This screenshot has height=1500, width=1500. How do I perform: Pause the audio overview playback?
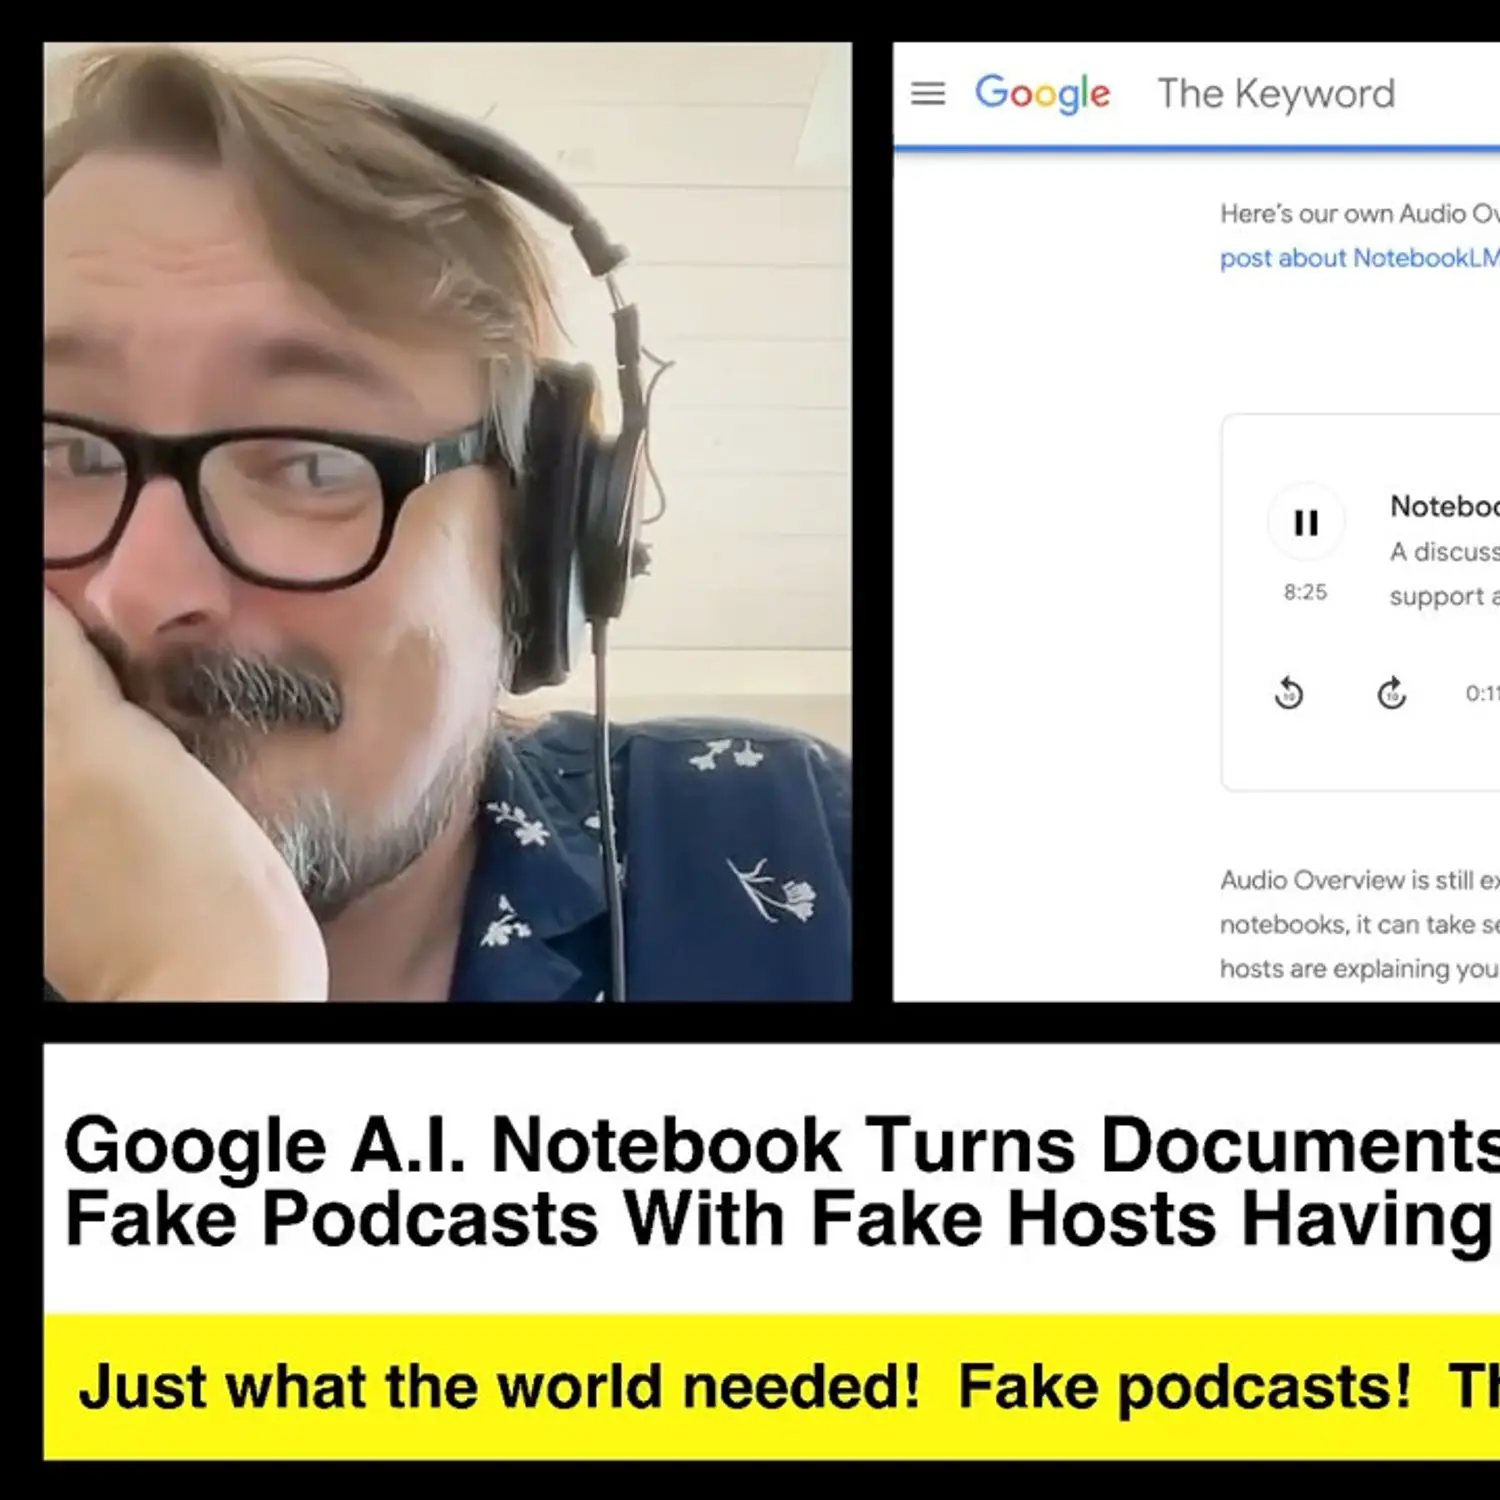[1306, 522]
